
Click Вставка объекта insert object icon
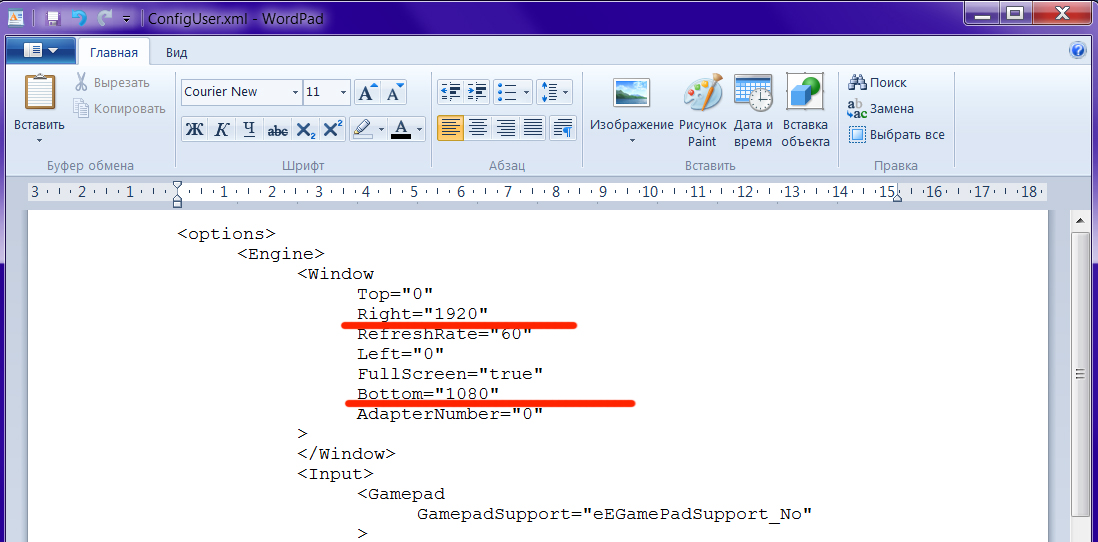coord(805,92)
